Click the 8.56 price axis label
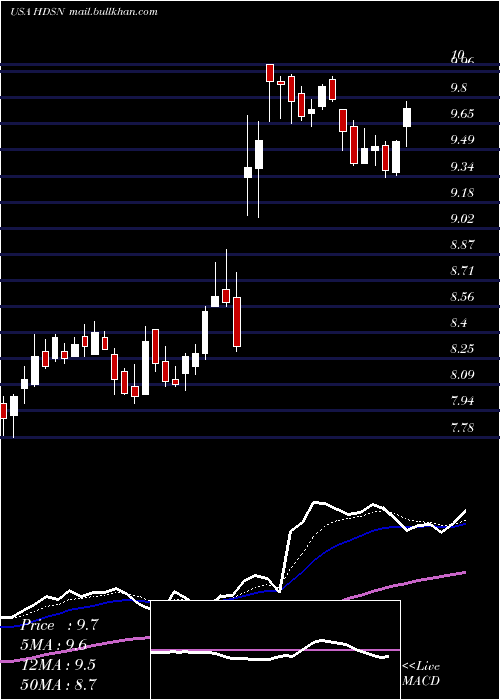Screen dimensions: 500x700 (462, 296)
